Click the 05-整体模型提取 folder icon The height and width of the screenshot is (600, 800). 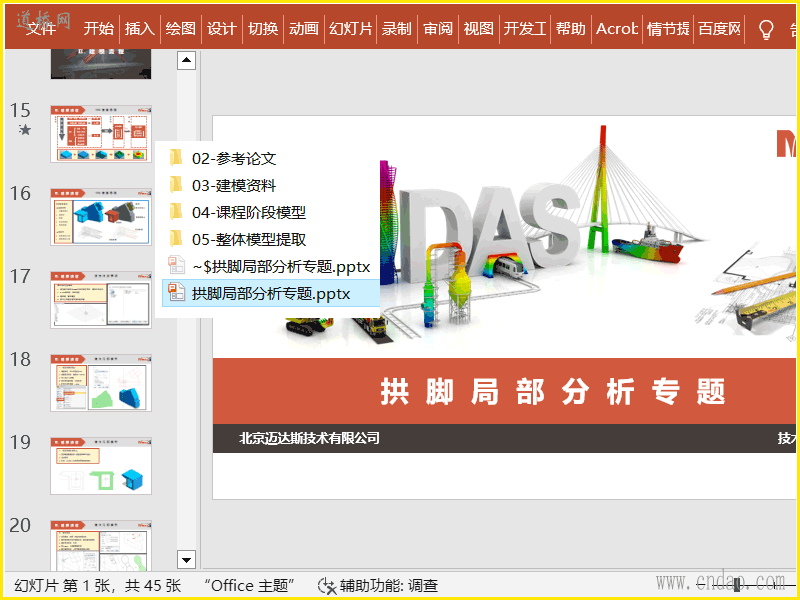(x=176, y=239)
